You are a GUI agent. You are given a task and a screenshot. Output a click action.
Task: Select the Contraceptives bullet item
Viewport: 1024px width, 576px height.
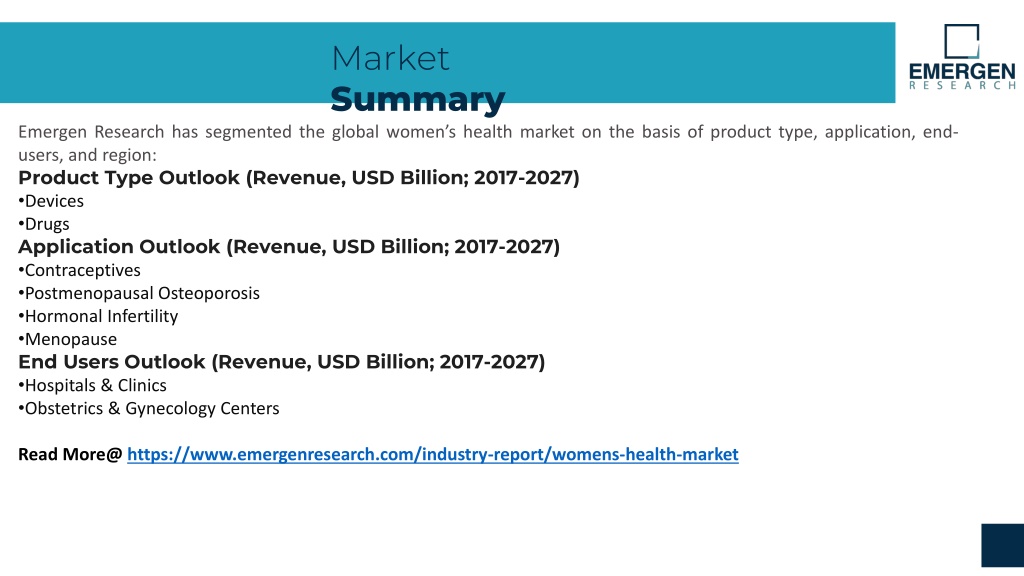(79, 270)
